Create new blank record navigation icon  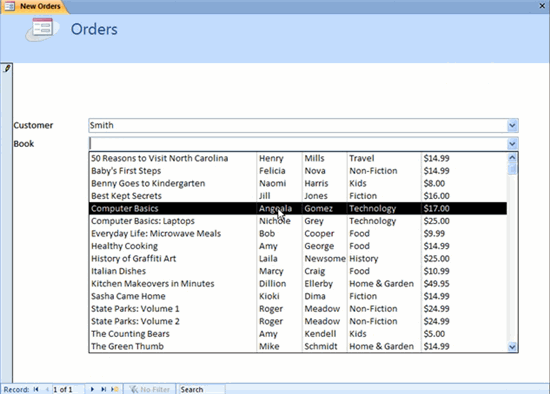pos(115,389)
